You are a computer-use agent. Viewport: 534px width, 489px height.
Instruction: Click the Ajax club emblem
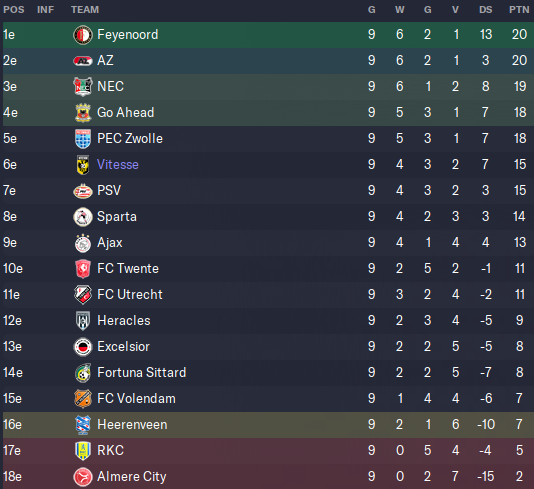tap(83, 243)
